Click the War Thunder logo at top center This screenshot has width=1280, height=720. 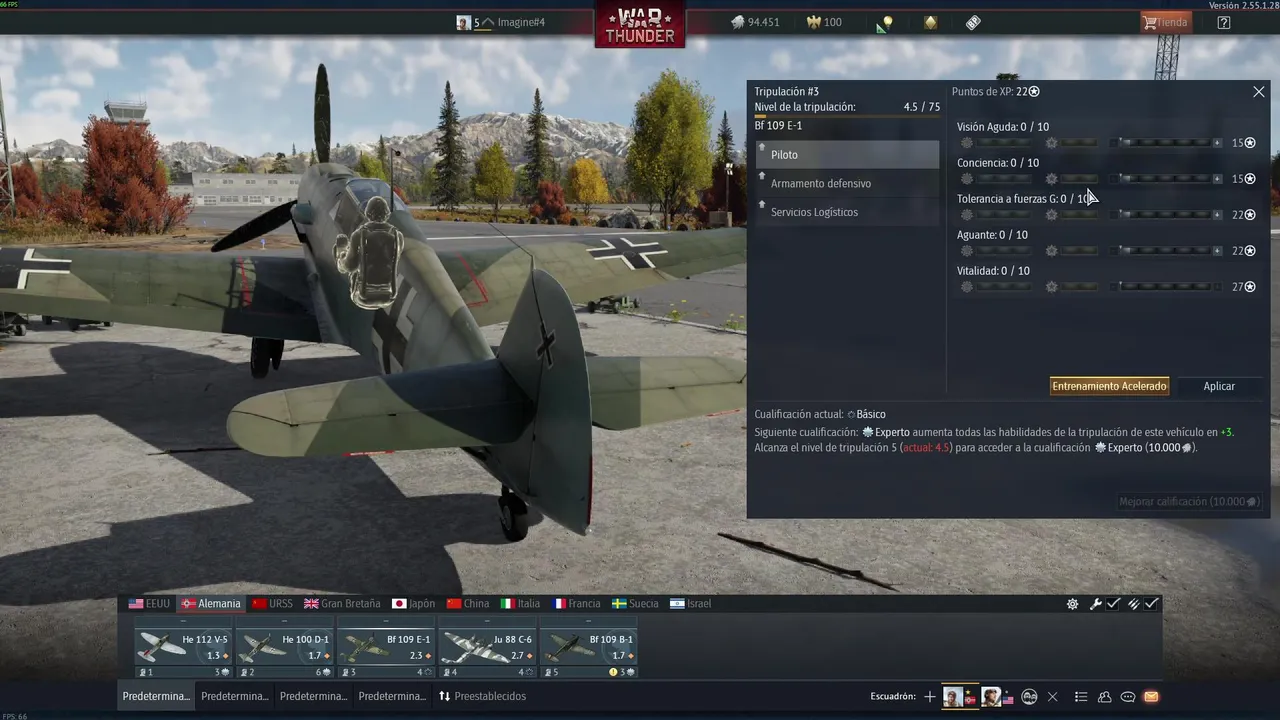(640, 24)
